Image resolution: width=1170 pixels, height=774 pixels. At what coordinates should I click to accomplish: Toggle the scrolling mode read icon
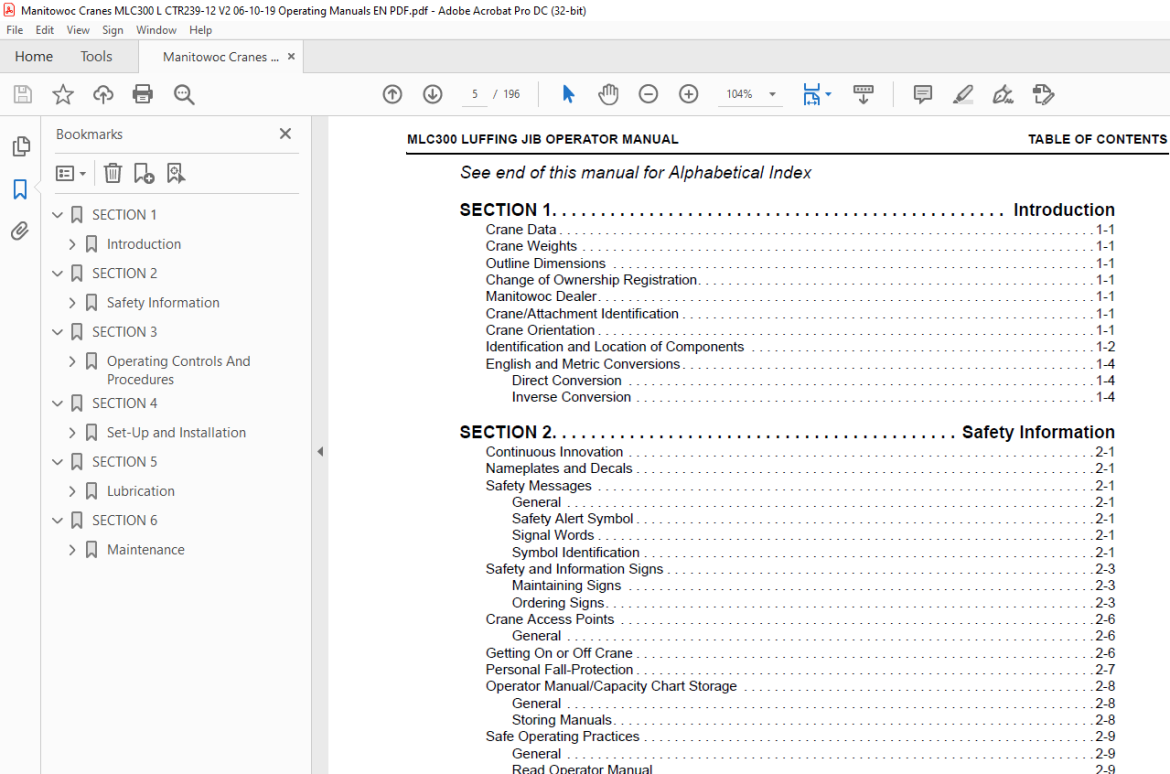[863, 94]
